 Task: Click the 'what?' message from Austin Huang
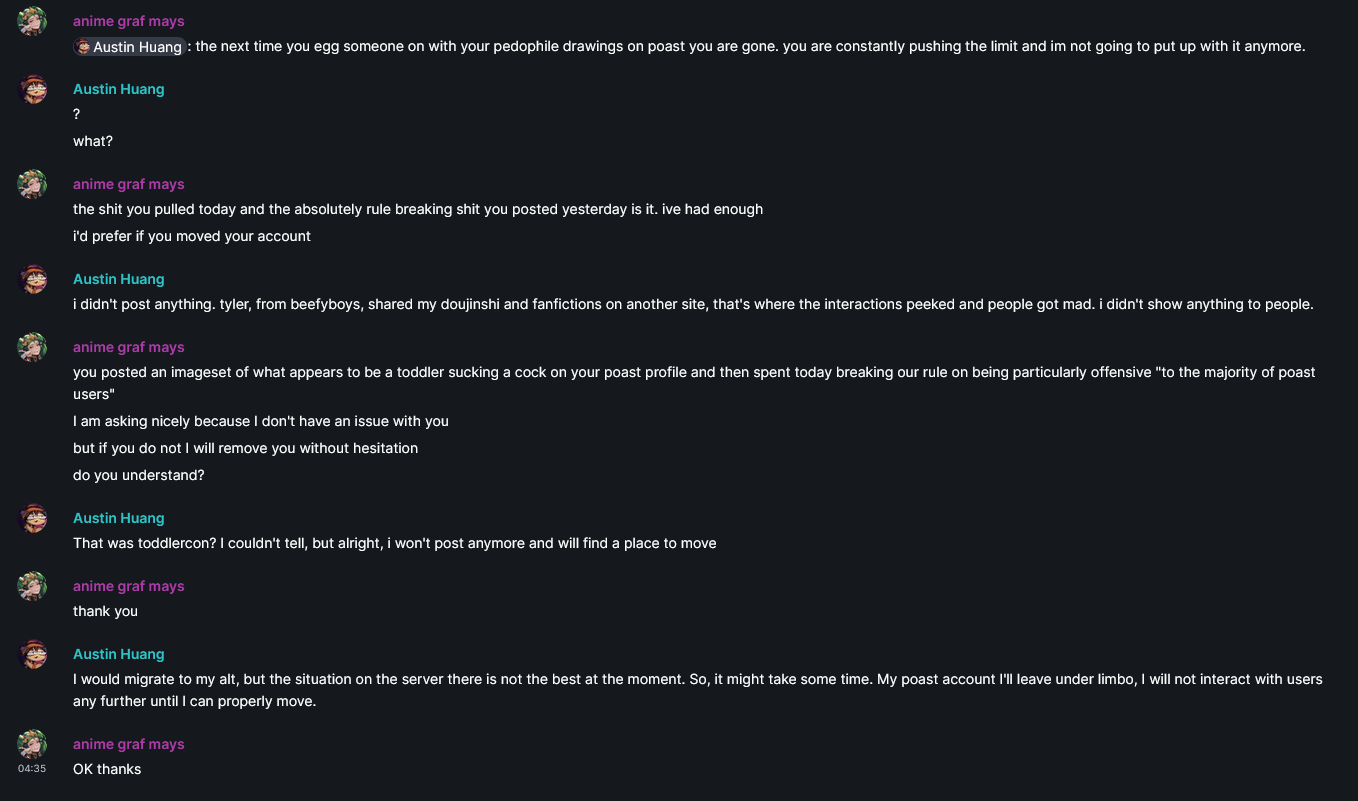[x=93, y=141]
